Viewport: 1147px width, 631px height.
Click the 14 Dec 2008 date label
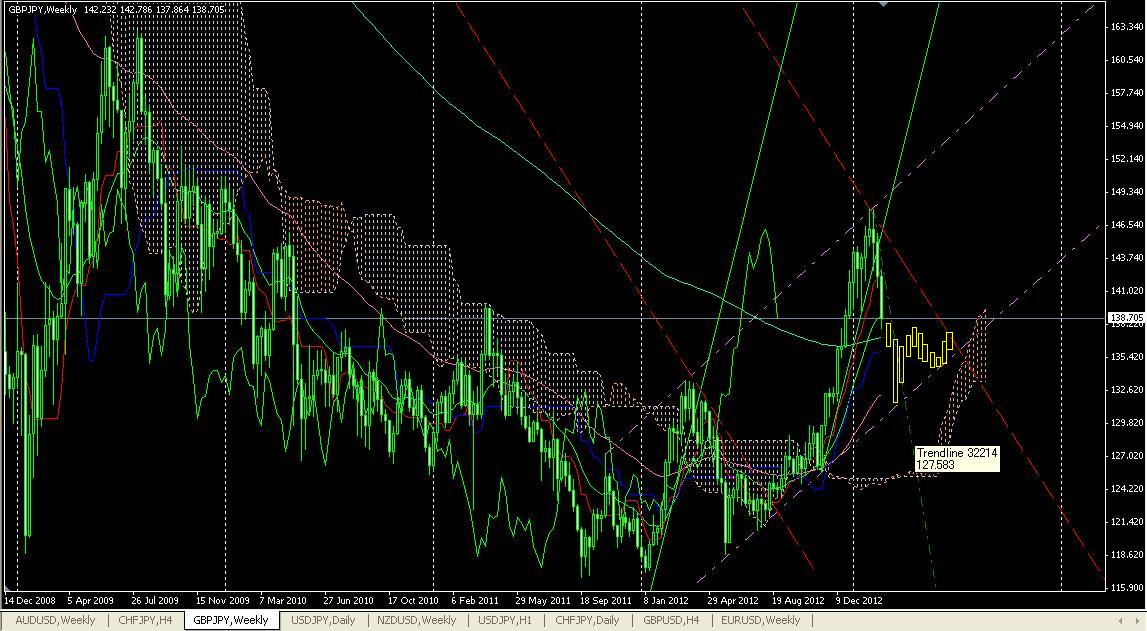point(30,600)
